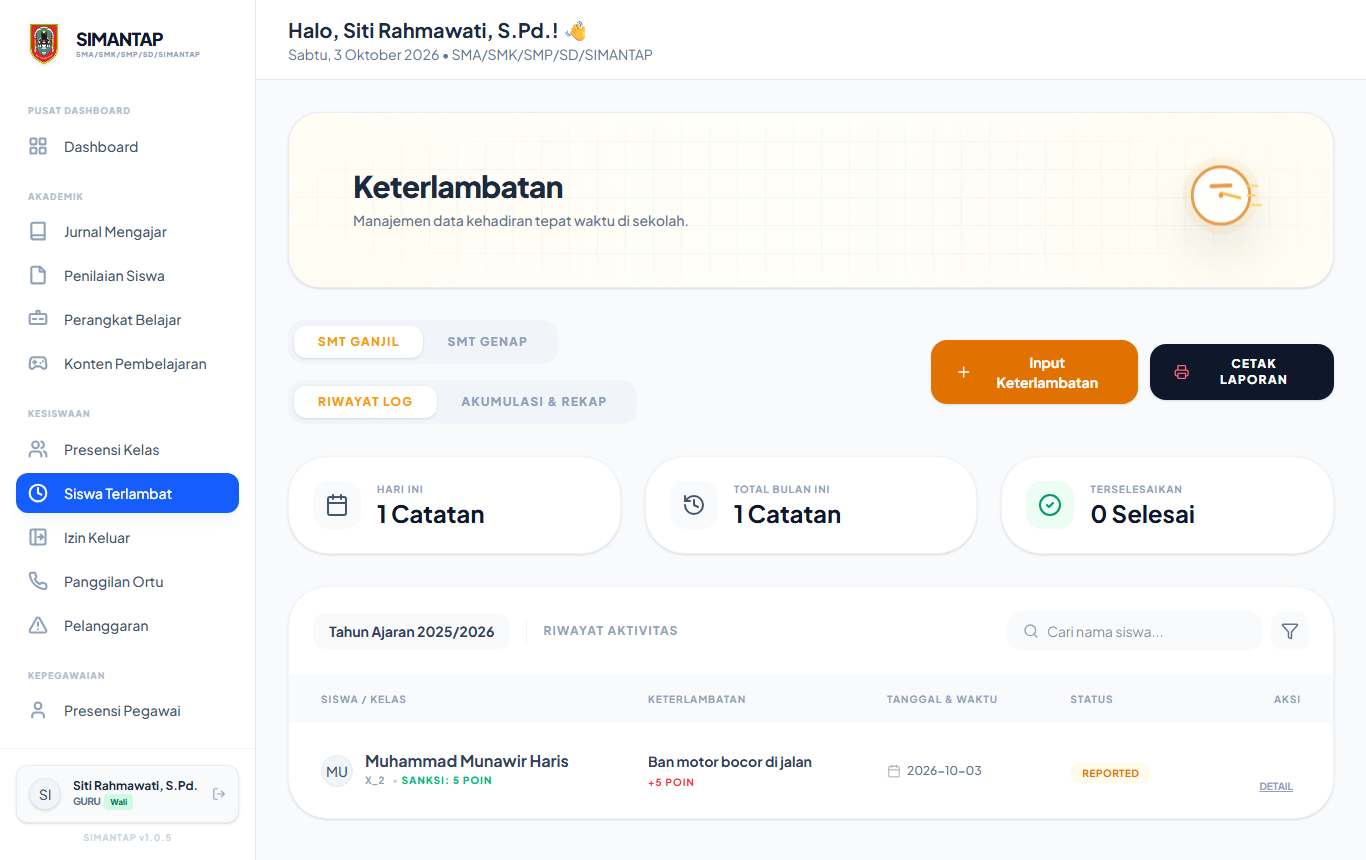This screenshot has width=1366, height=860.
Task: Click the Penilaian Siswa document icon
Action: (x=38, y=276)
